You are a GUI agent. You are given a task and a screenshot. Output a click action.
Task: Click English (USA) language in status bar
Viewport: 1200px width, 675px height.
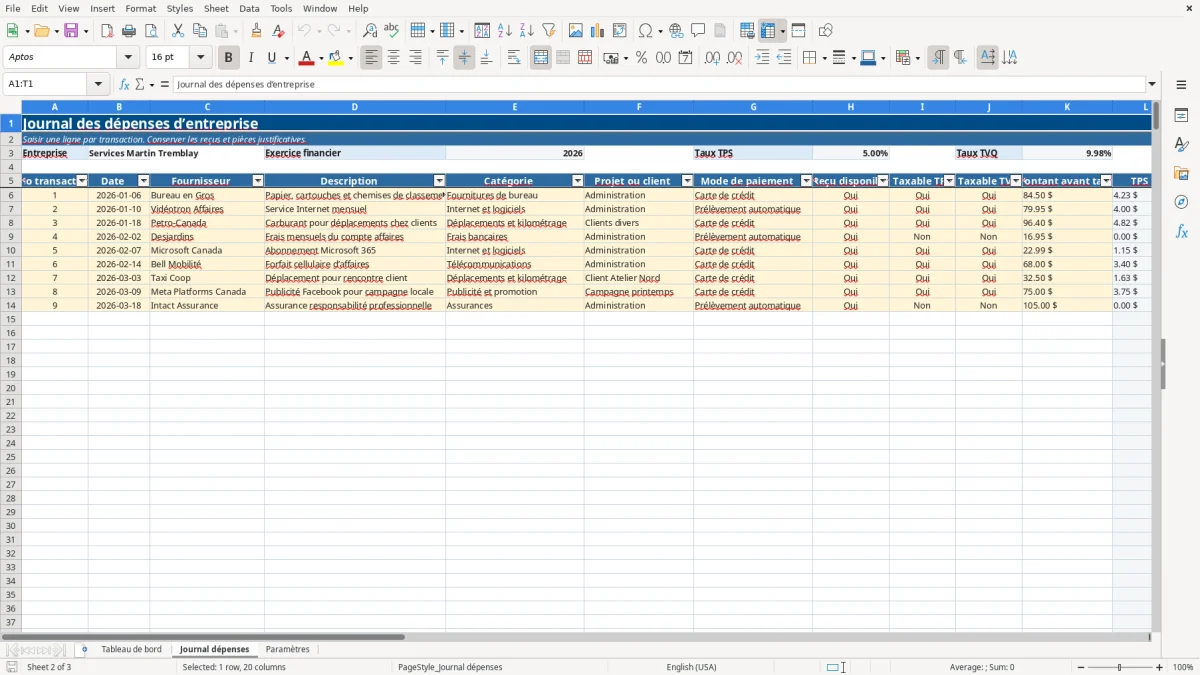692,667
